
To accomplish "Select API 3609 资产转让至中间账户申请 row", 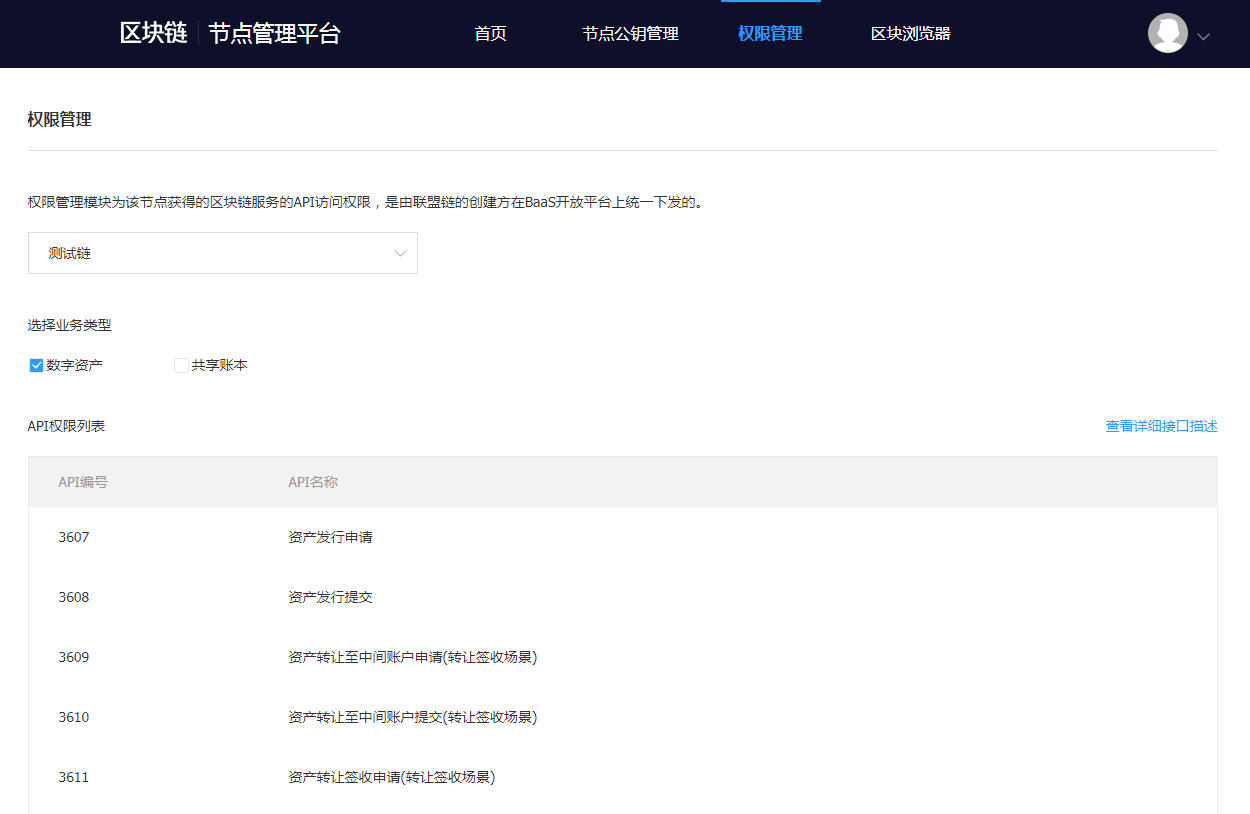I will 412,657.
